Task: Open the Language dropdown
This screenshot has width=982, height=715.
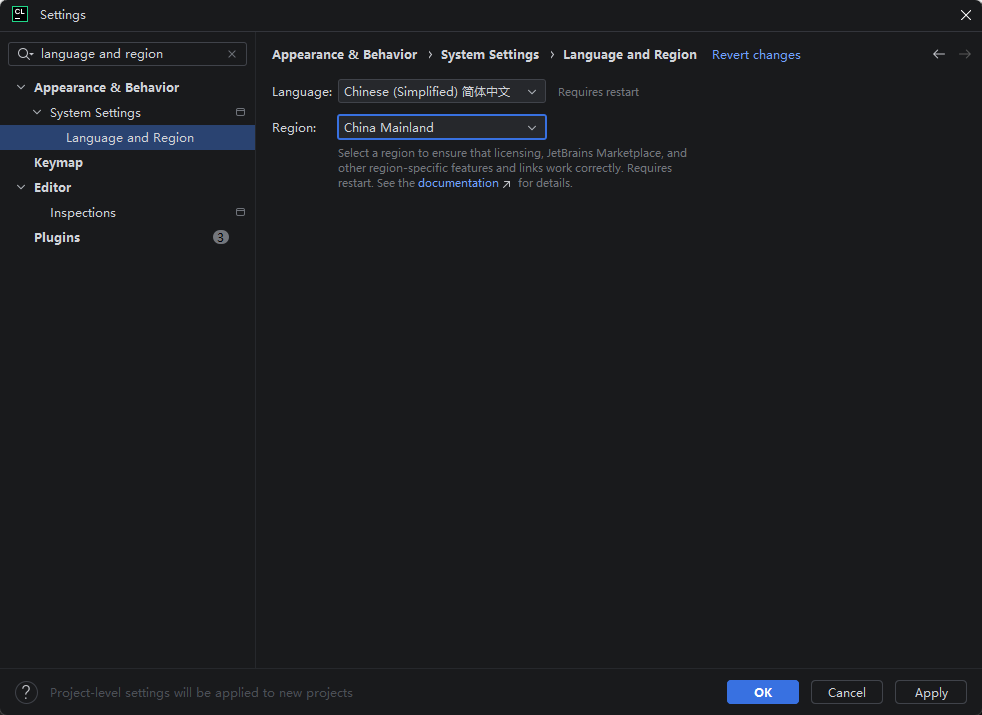Action: coord(442,91)
